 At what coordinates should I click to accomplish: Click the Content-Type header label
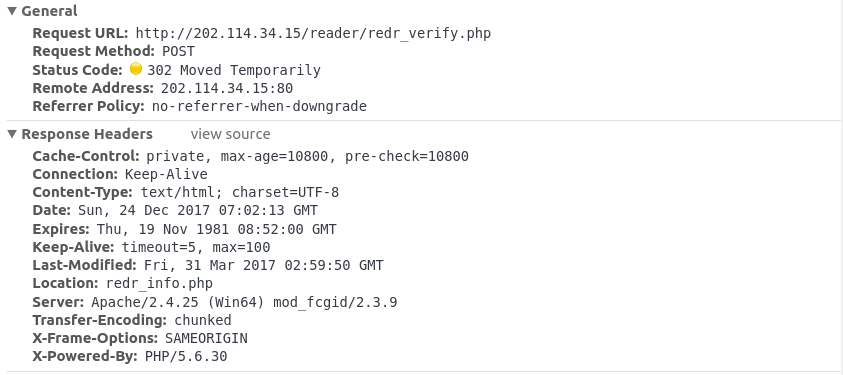point(82,192)
